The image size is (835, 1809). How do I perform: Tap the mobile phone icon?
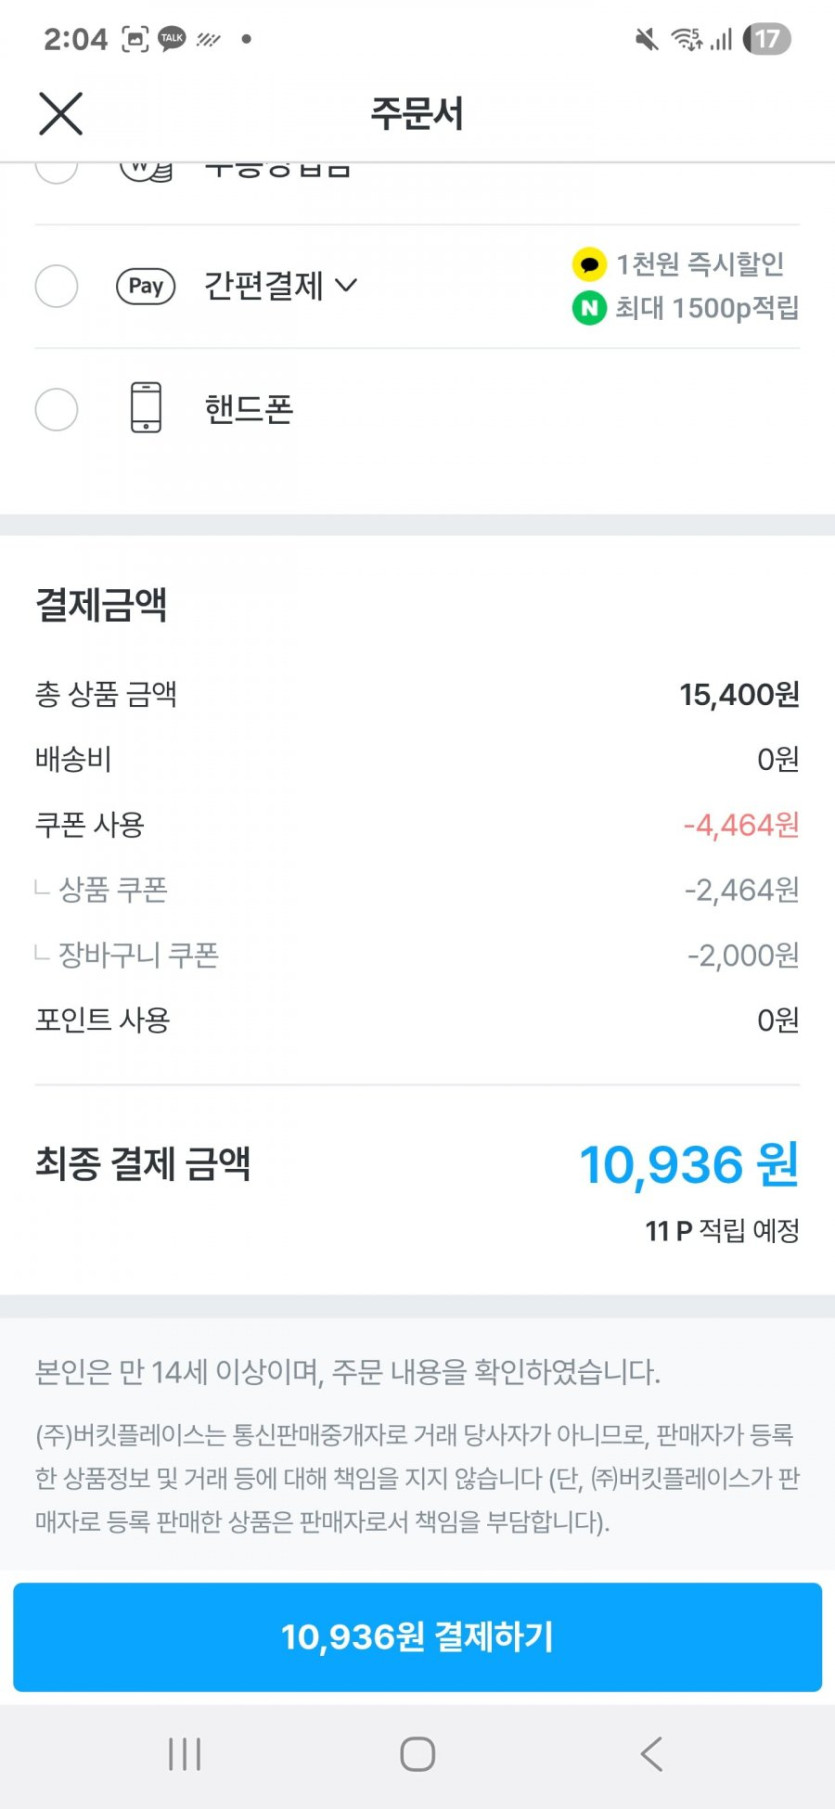tap(146, 408)
